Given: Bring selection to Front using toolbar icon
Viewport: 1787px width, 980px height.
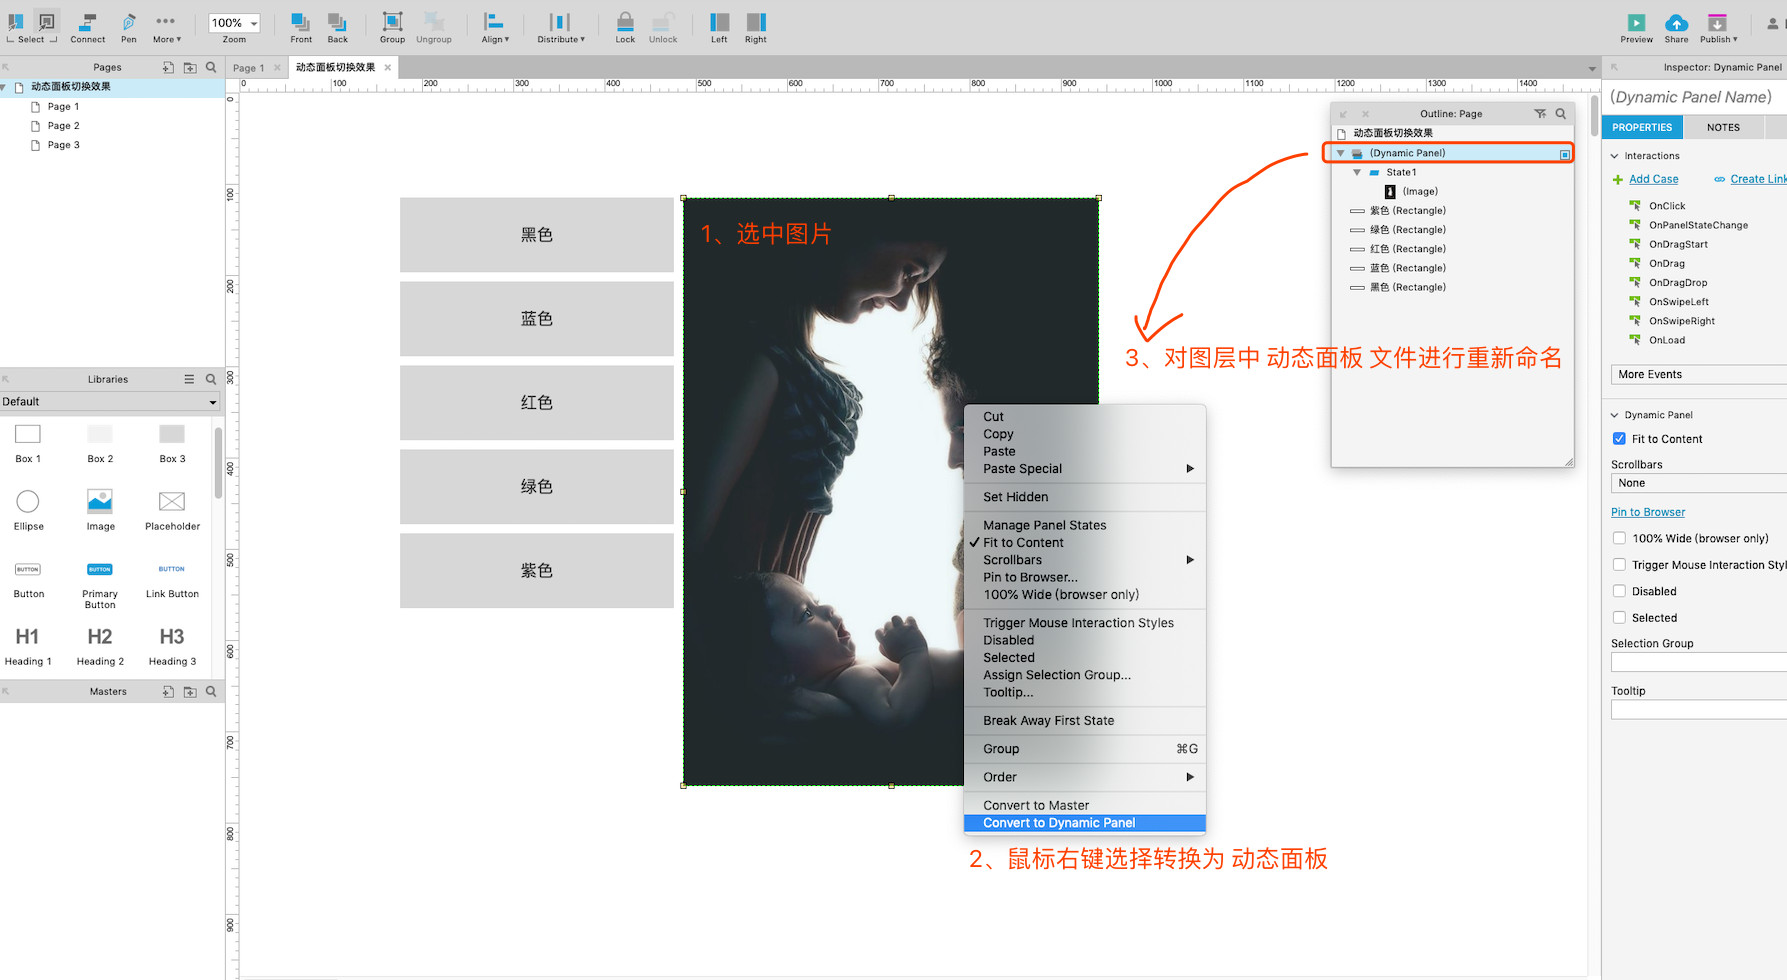Looking at the screenshot, I should (x=301, y=22).
